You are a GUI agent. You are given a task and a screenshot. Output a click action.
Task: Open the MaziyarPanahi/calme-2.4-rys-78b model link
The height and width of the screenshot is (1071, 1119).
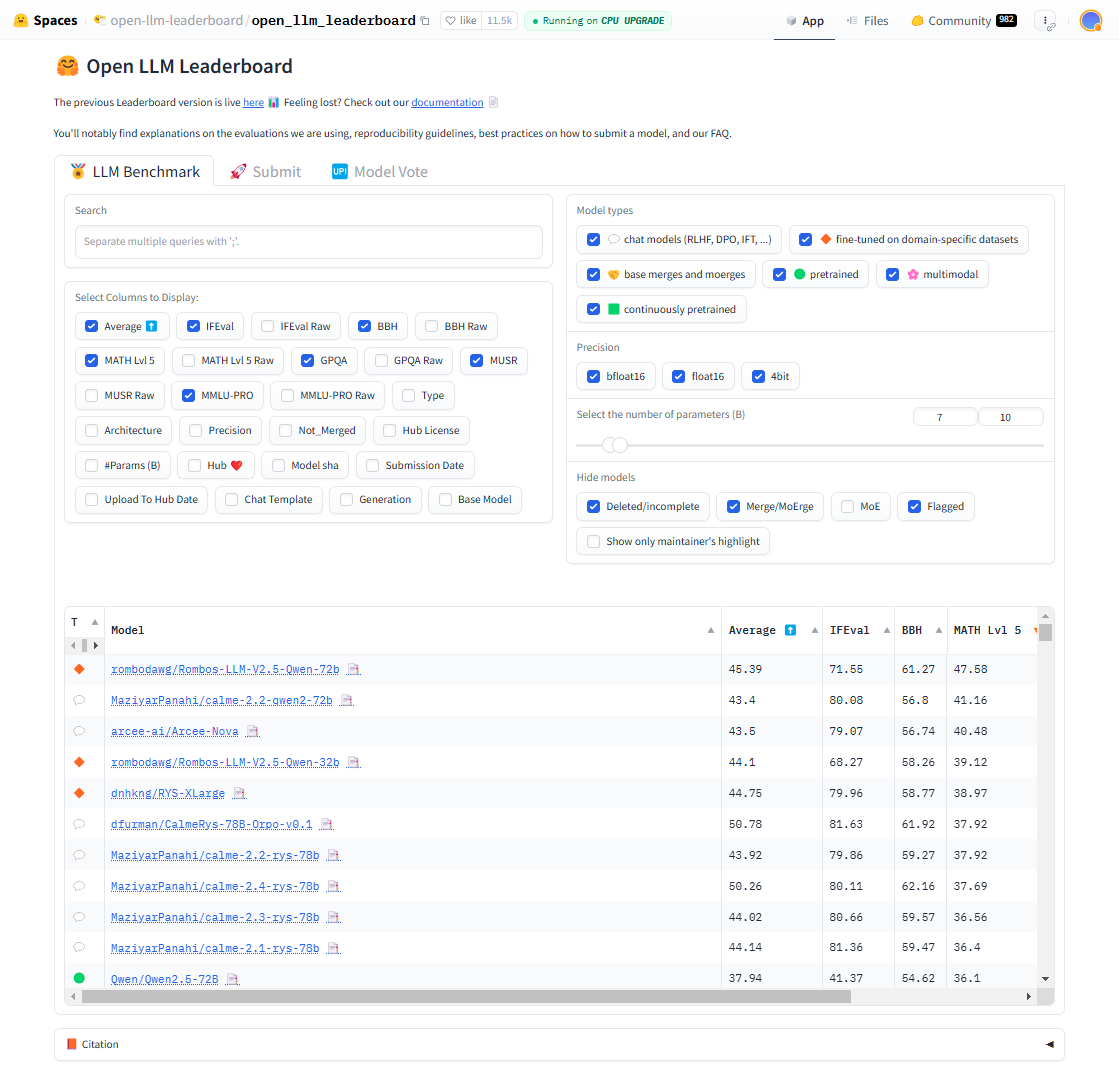tap(215, 886)
